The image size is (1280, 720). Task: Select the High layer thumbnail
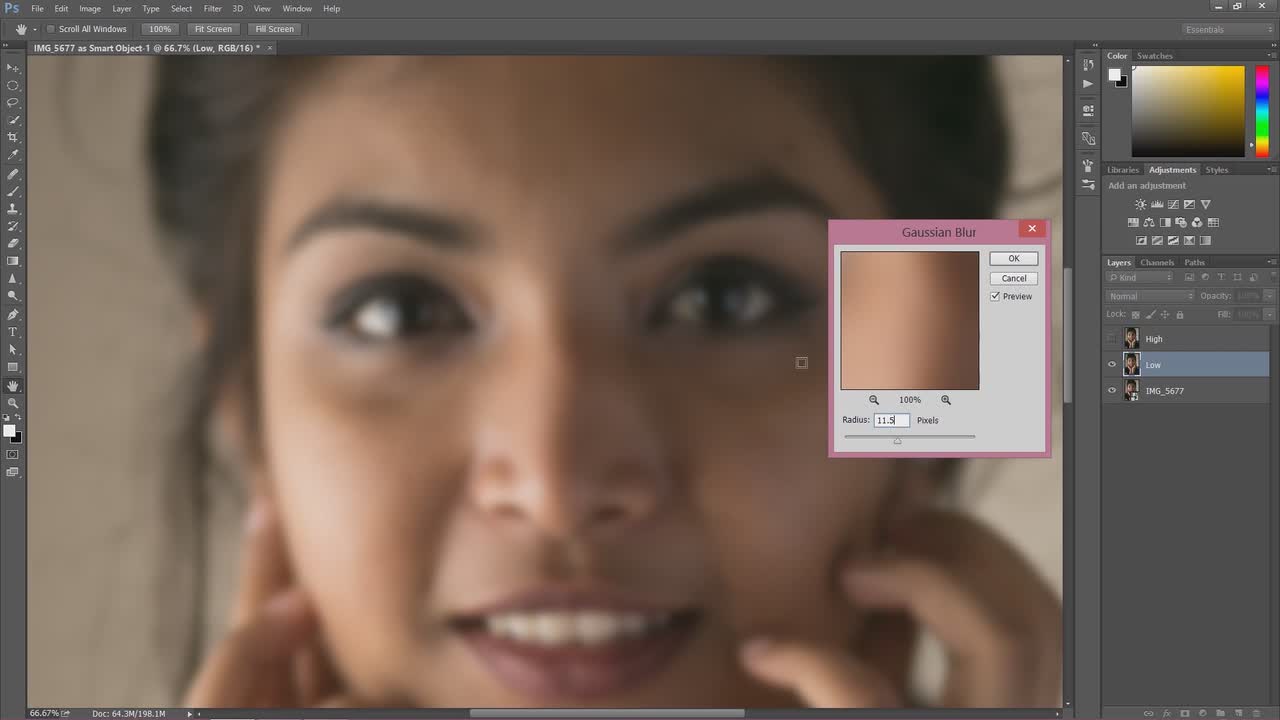coord(1131,339)
